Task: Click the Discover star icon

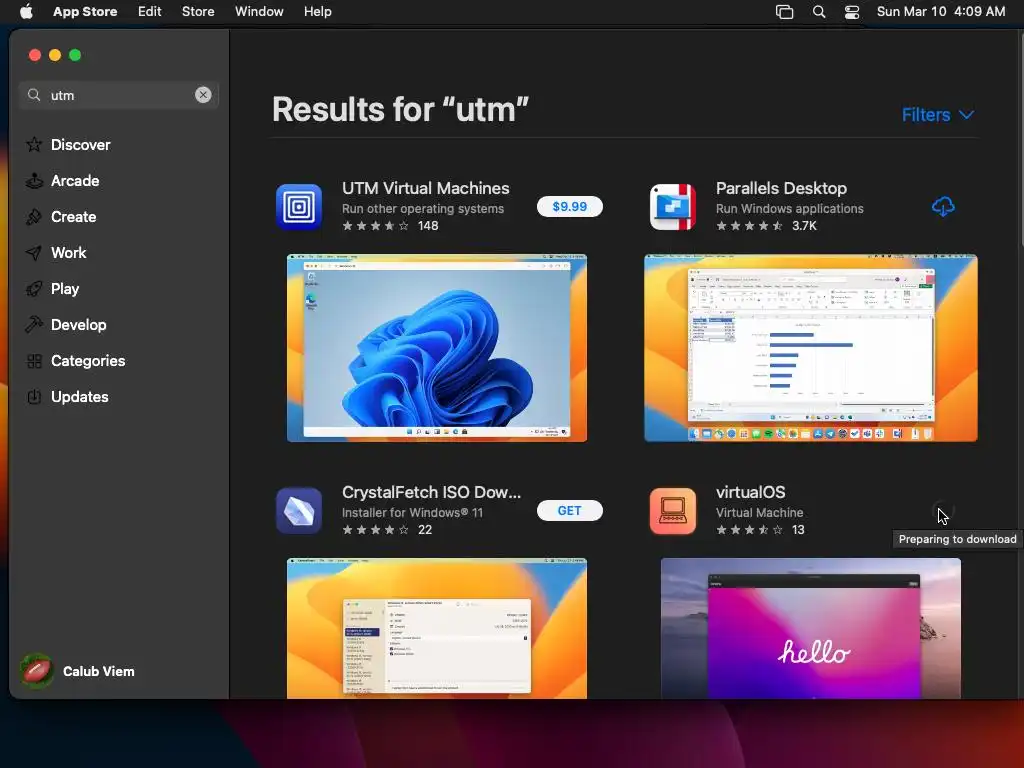Action: point(34,144)
